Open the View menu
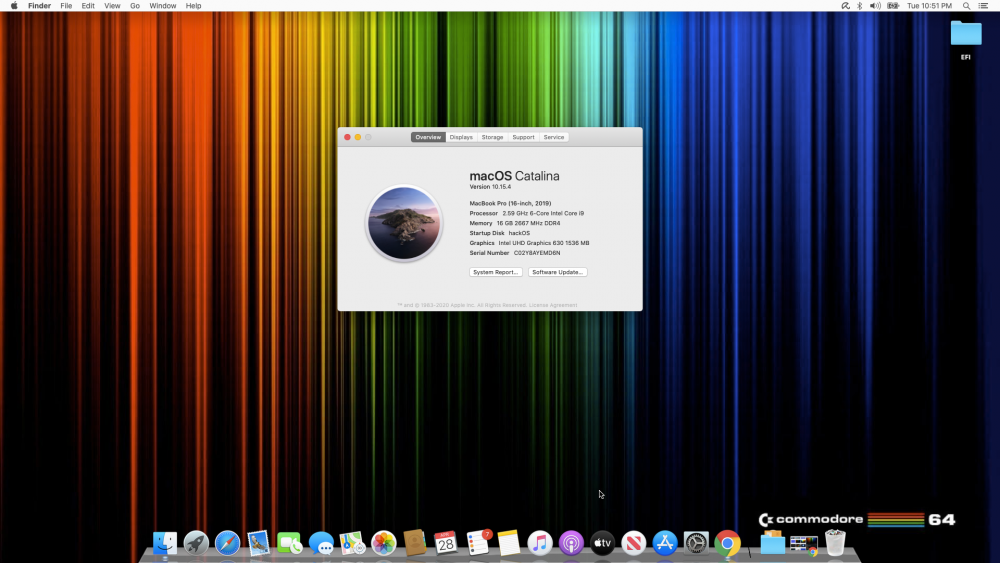The width and height of the screenshot is (1000, 563). 112,6
